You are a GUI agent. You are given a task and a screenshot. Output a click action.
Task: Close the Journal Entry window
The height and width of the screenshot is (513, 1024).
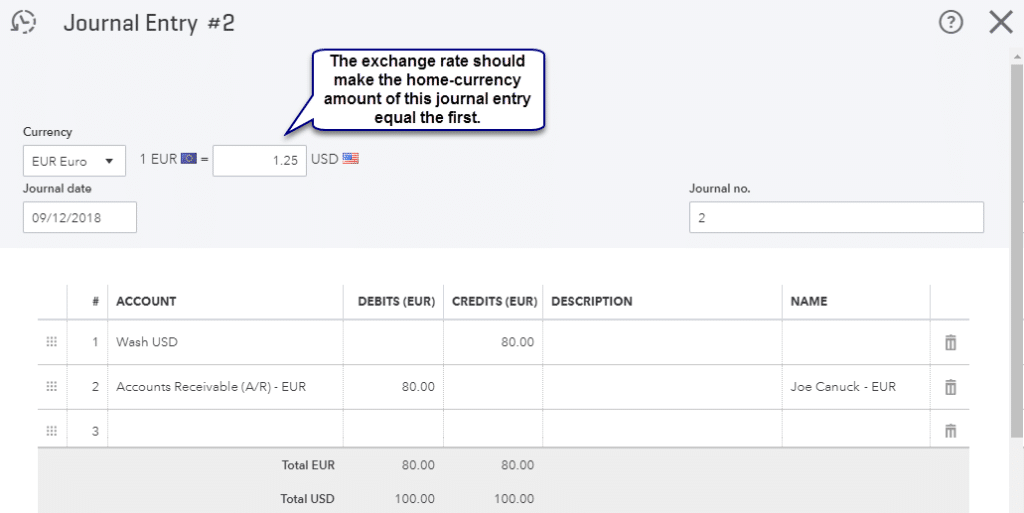pos(1000,23)
